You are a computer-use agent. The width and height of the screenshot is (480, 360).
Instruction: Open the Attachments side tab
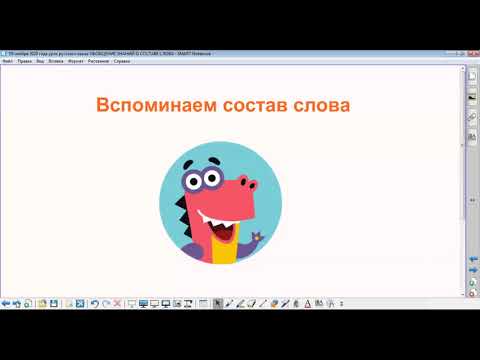(472, 117)
